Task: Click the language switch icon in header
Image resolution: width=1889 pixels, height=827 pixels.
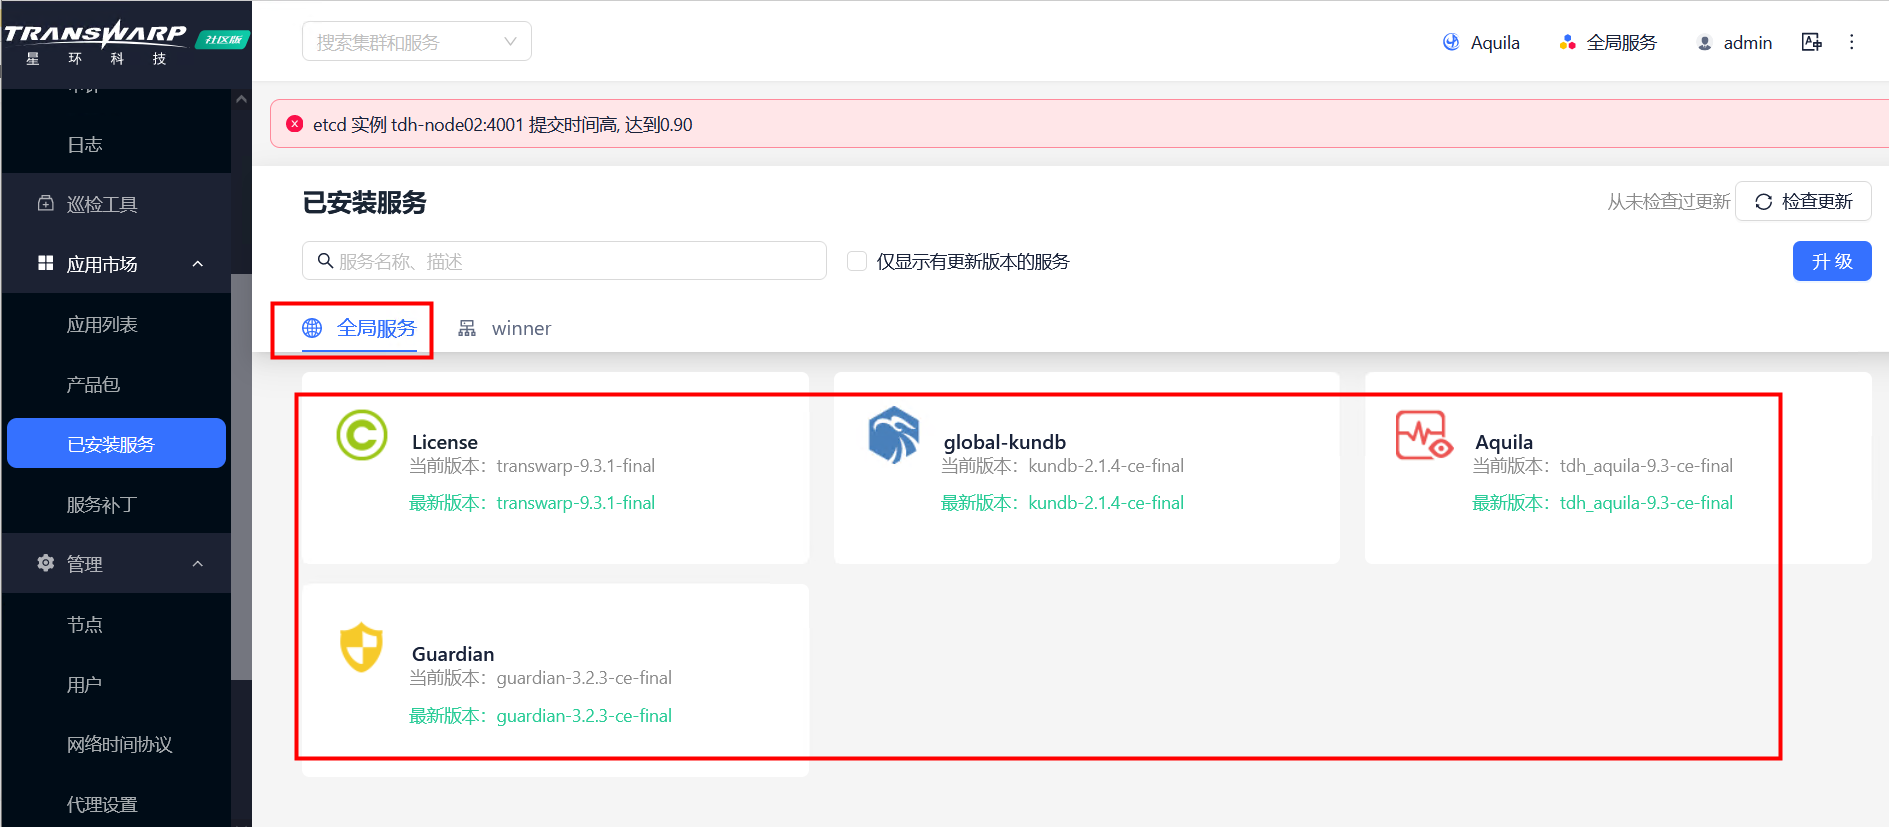Action: [1811, 42]
